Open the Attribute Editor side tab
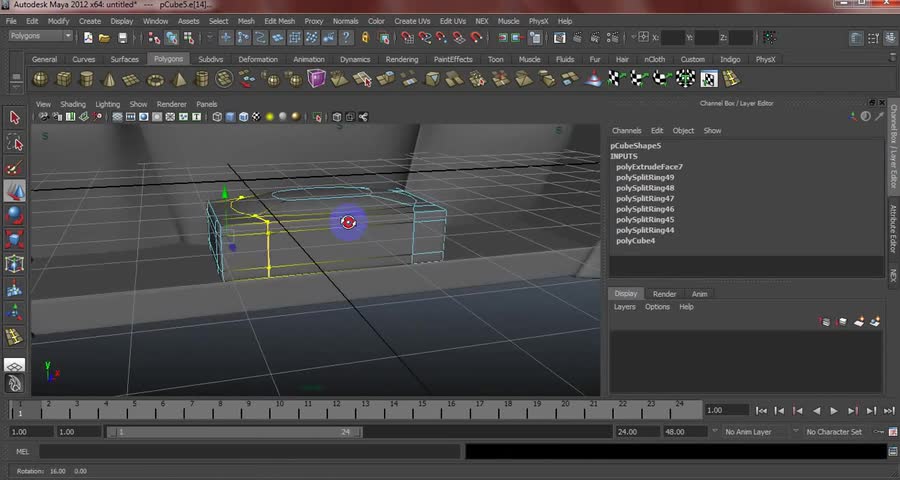The image size is (900, 480). point(893,229)
